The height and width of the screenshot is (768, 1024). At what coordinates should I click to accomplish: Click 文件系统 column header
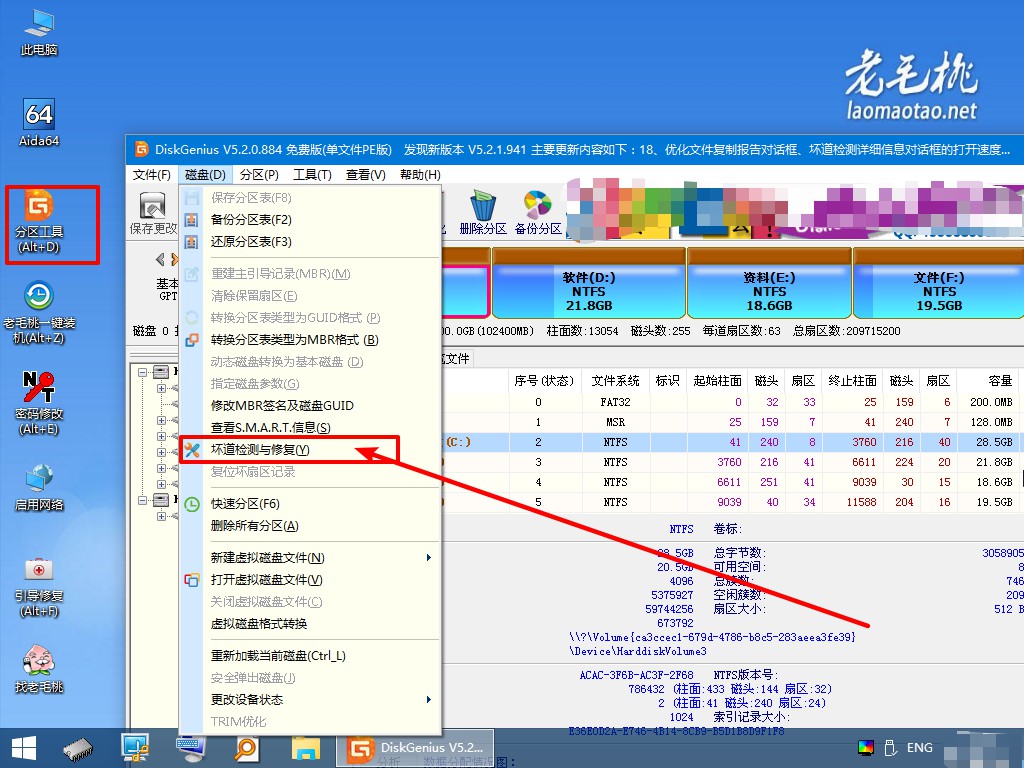pyautogui.click(x=615, y=381)
